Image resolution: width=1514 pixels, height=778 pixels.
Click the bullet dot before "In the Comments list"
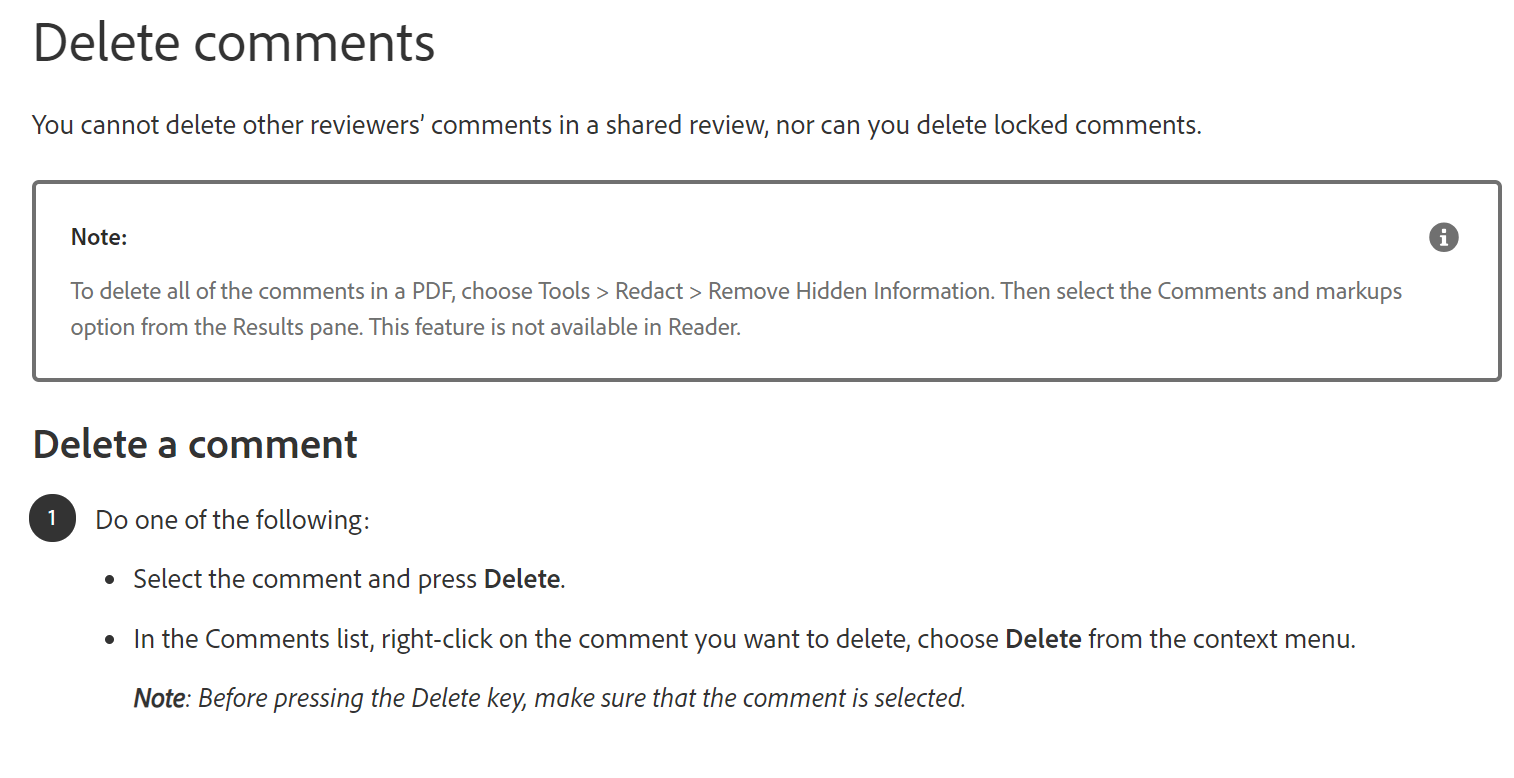(110, 640)
